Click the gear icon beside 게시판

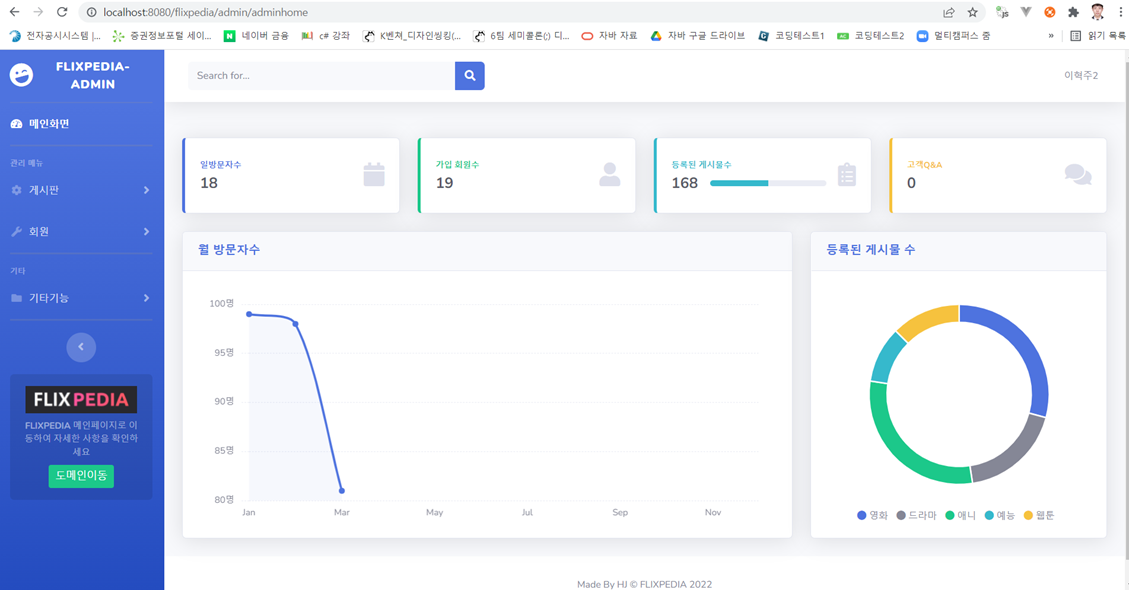coord(17,190)
